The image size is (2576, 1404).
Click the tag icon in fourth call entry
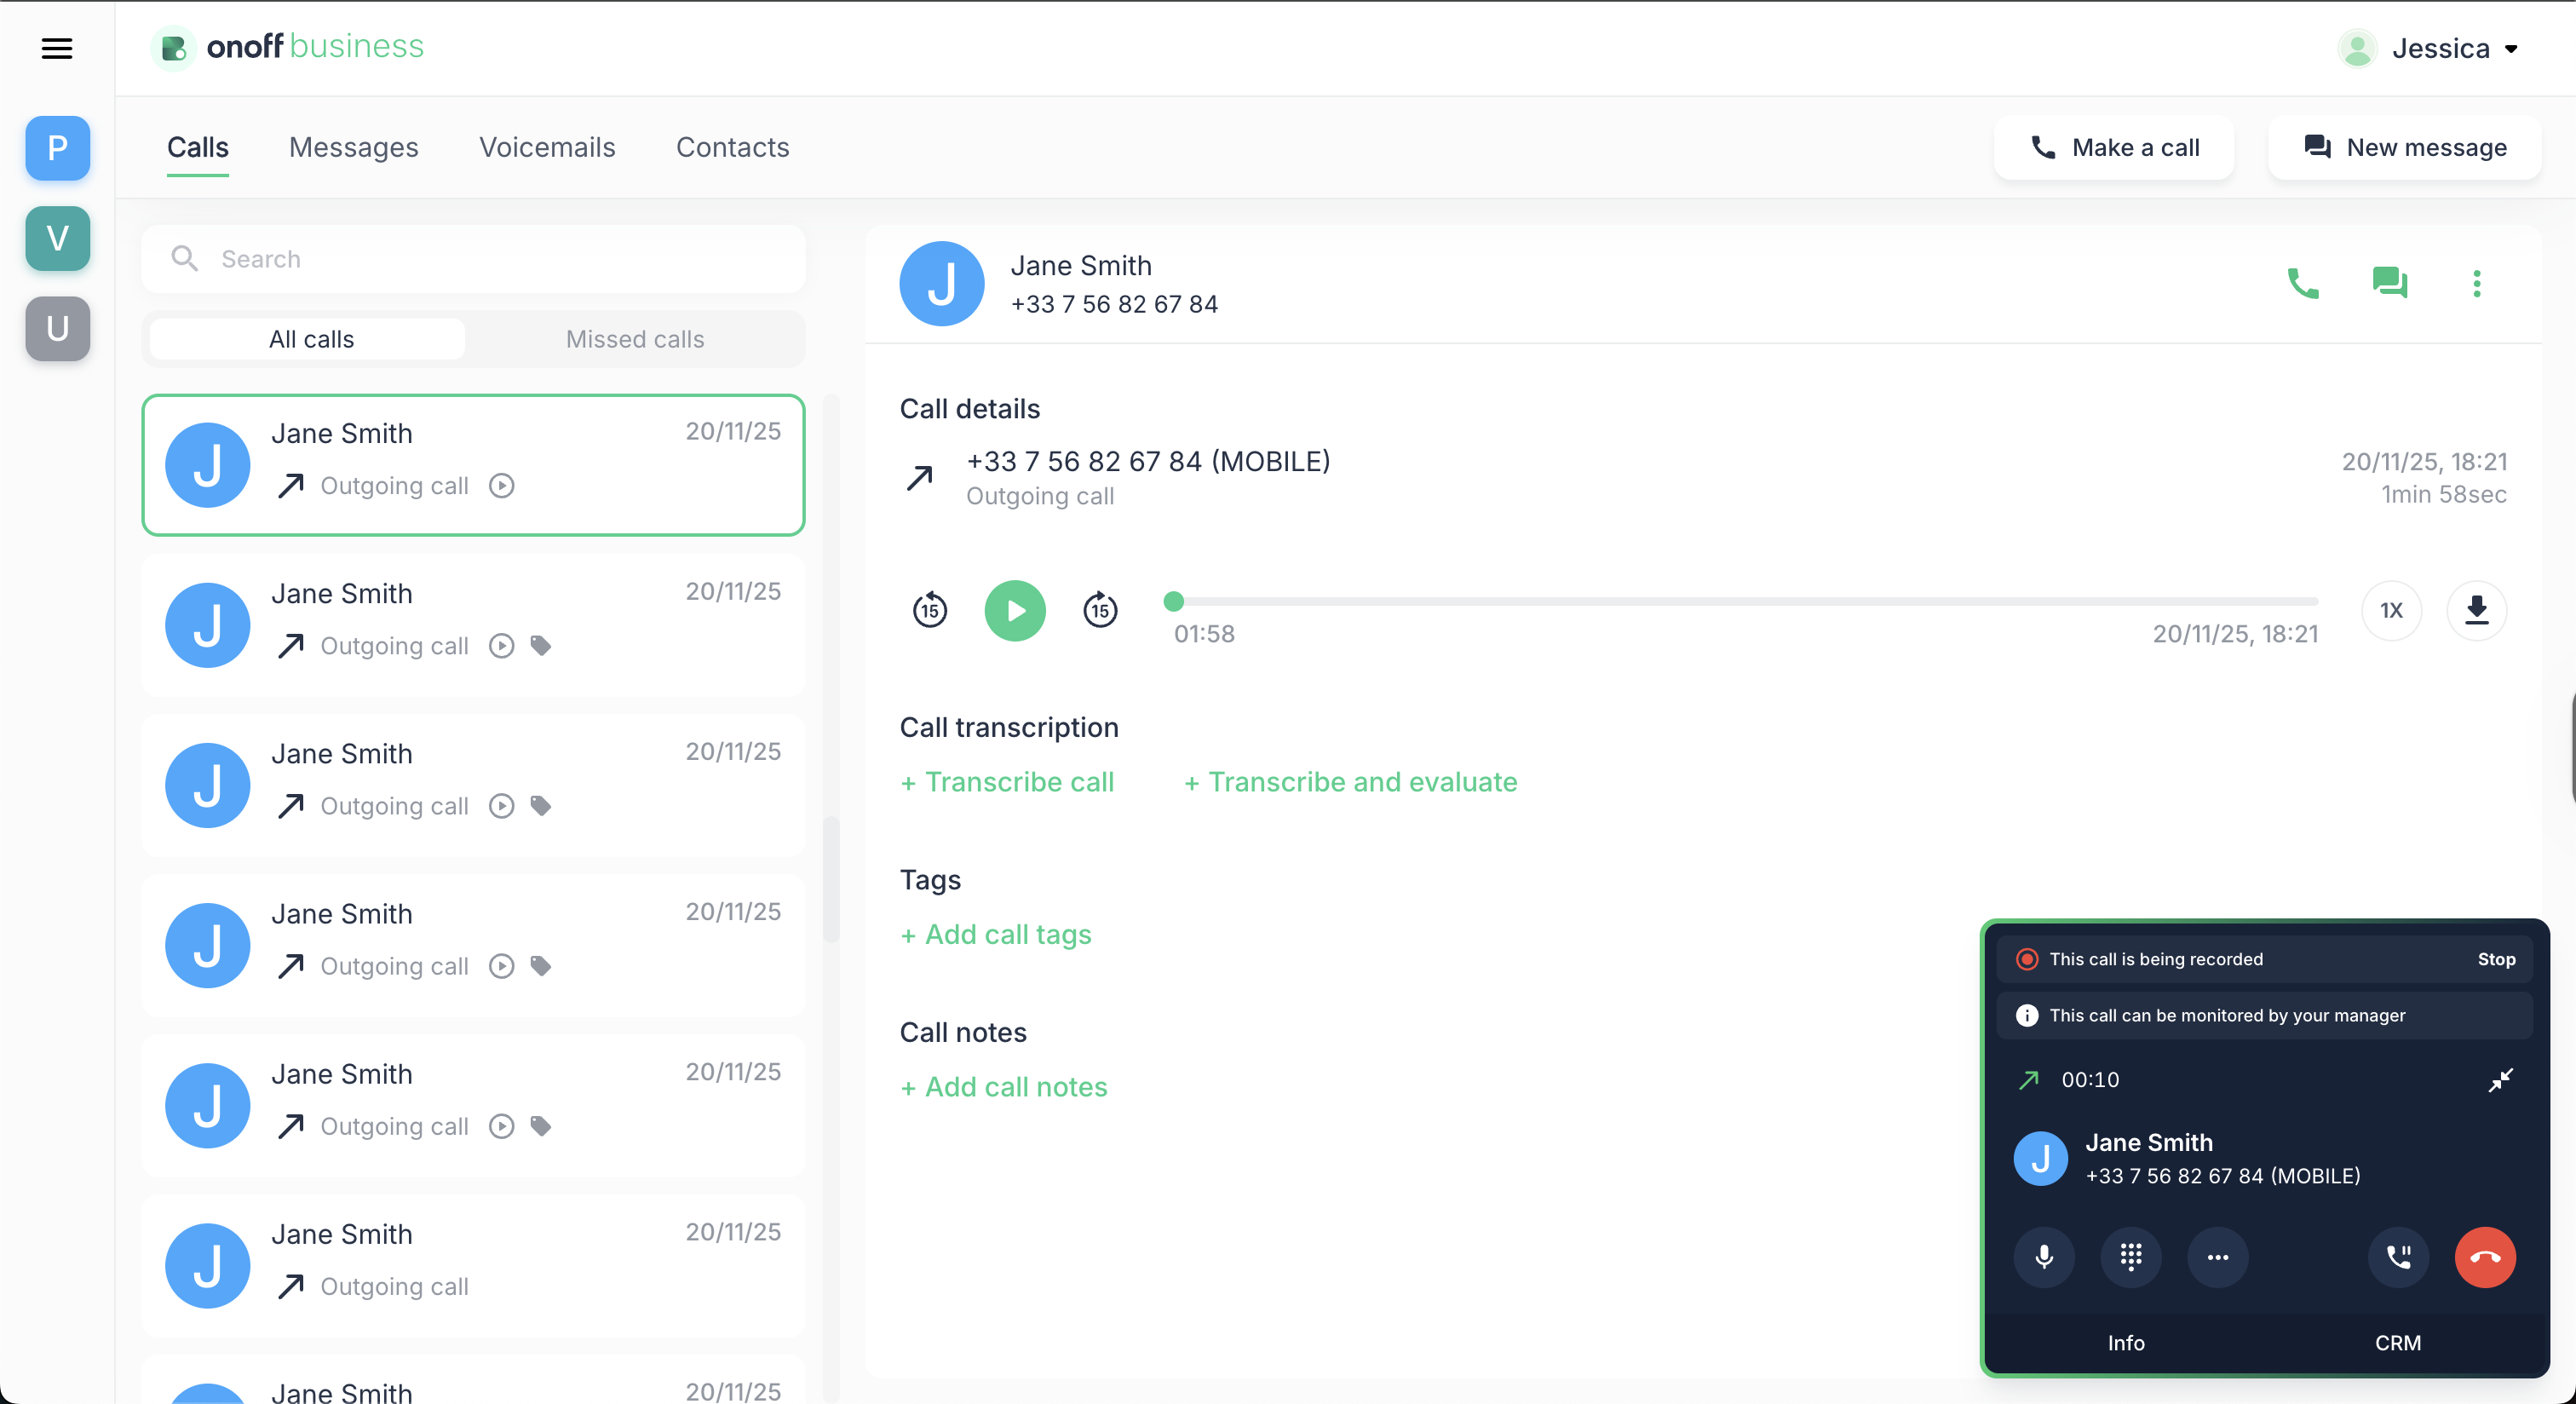coord(541,966)
